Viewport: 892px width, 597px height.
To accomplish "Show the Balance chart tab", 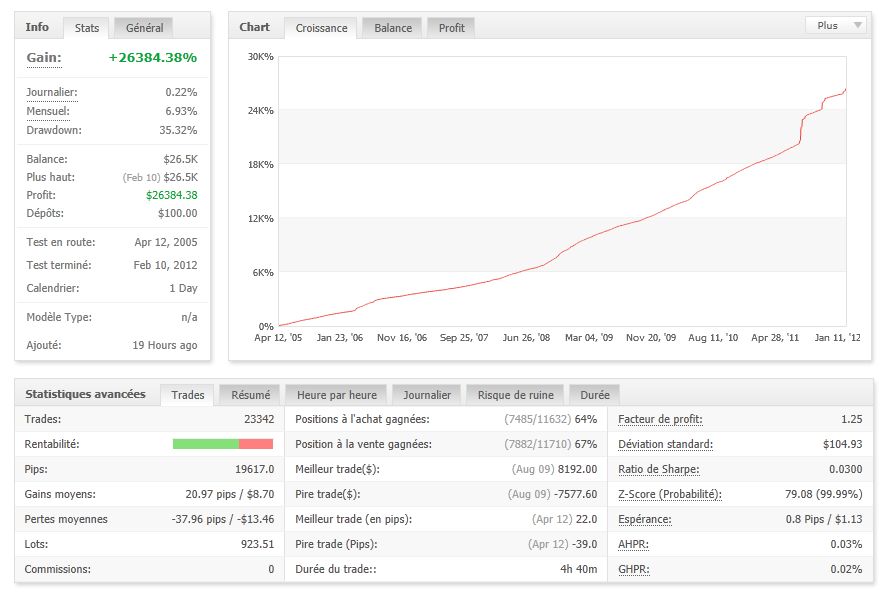I will [x=393, y=28].
